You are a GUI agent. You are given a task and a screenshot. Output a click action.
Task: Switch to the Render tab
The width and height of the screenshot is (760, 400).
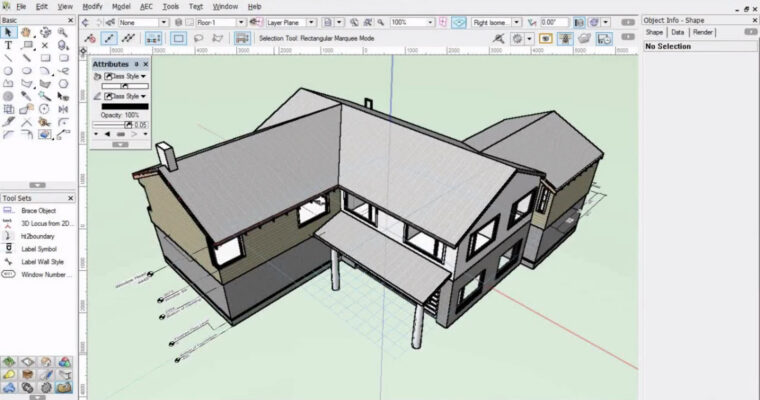click(702, 32)
